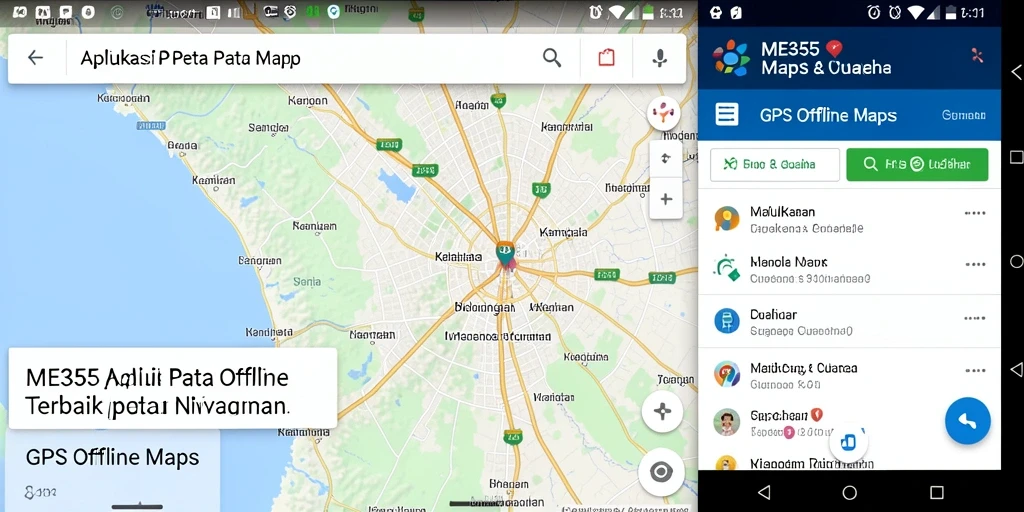Open more options for Cualiar
The image size is (1024, 512).
974,318
